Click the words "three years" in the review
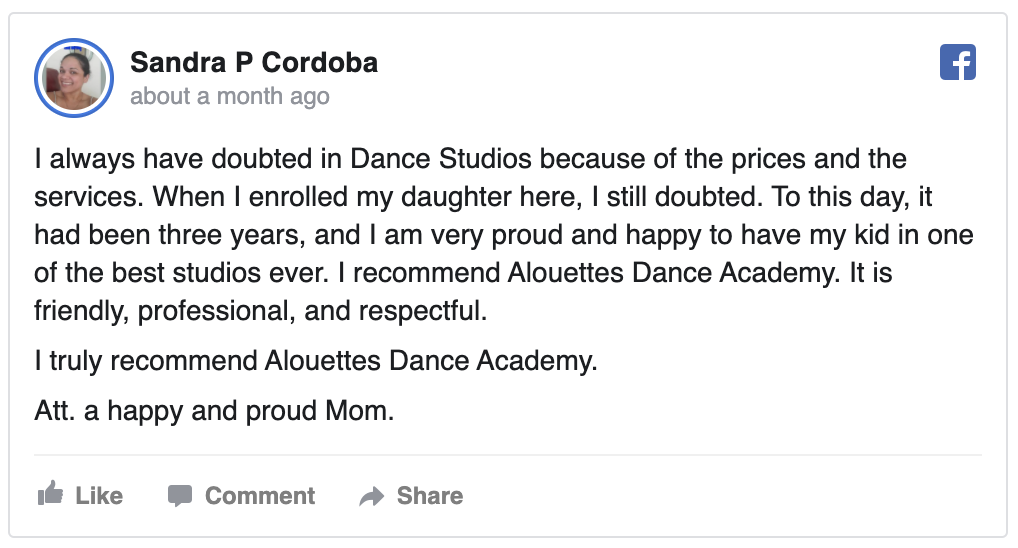This screenshot has width=1018, height=548. 210,235
